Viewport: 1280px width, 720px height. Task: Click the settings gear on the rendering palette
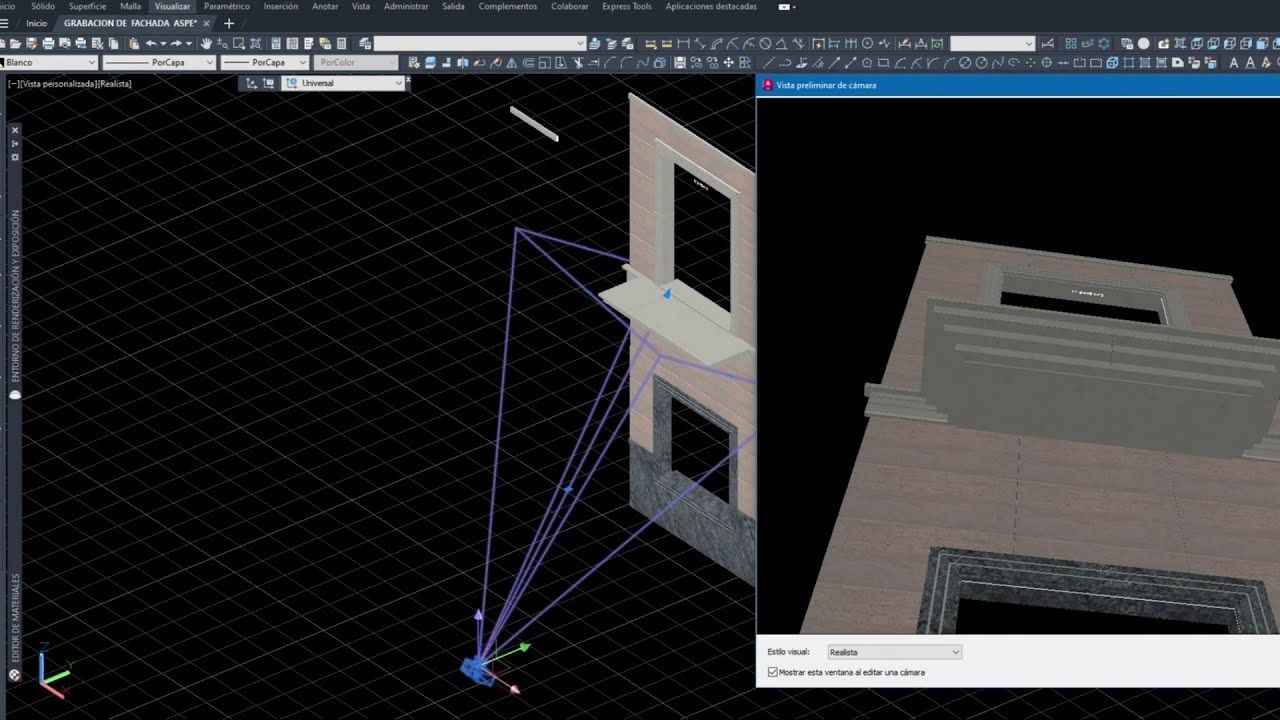15,157
